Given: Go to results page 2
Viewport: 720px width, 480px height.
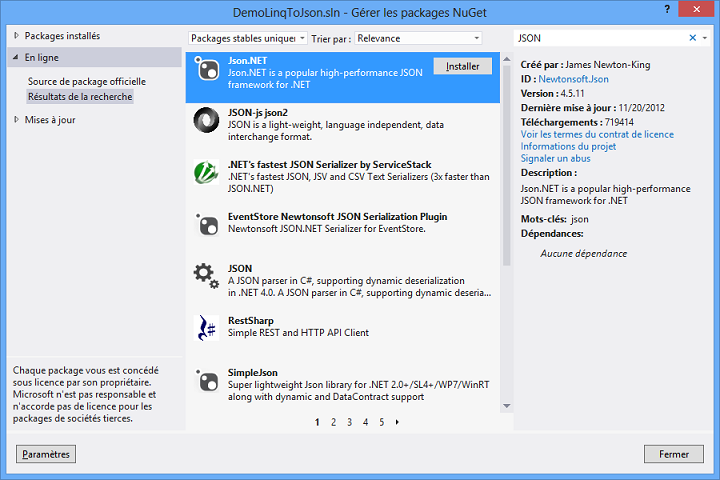Looking at the screenshot, I should pos(333,422).
